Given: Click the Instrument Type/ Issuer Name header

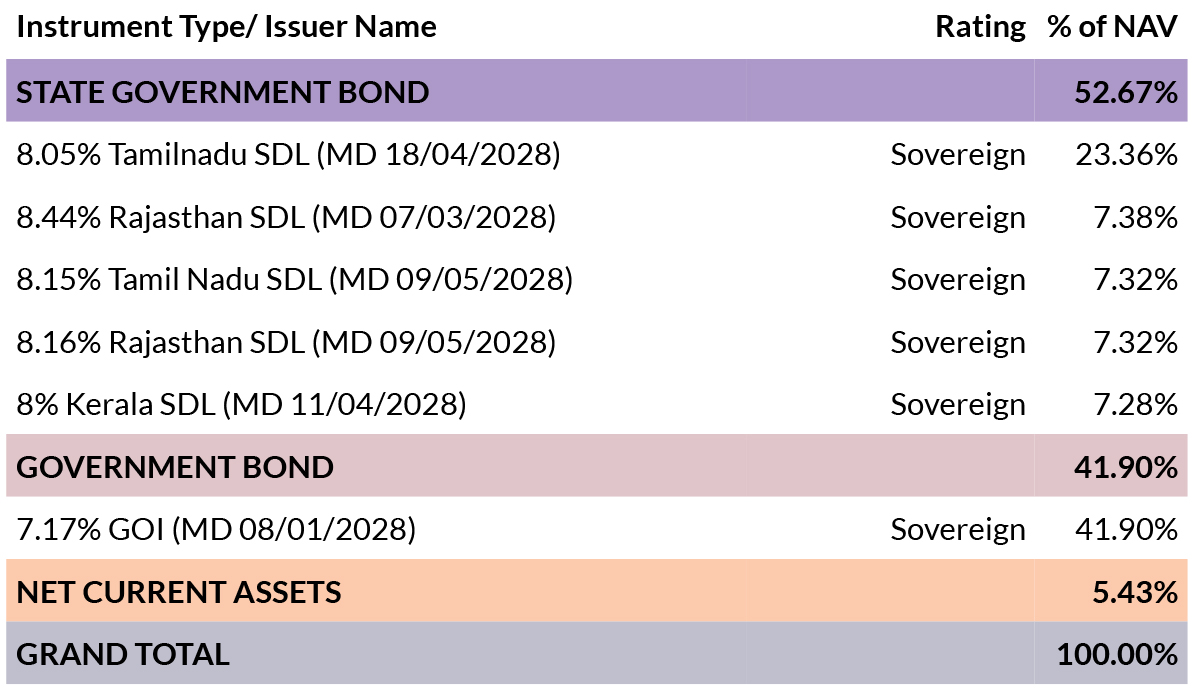Looking at the screenshot, I should [x=226, y=27].
